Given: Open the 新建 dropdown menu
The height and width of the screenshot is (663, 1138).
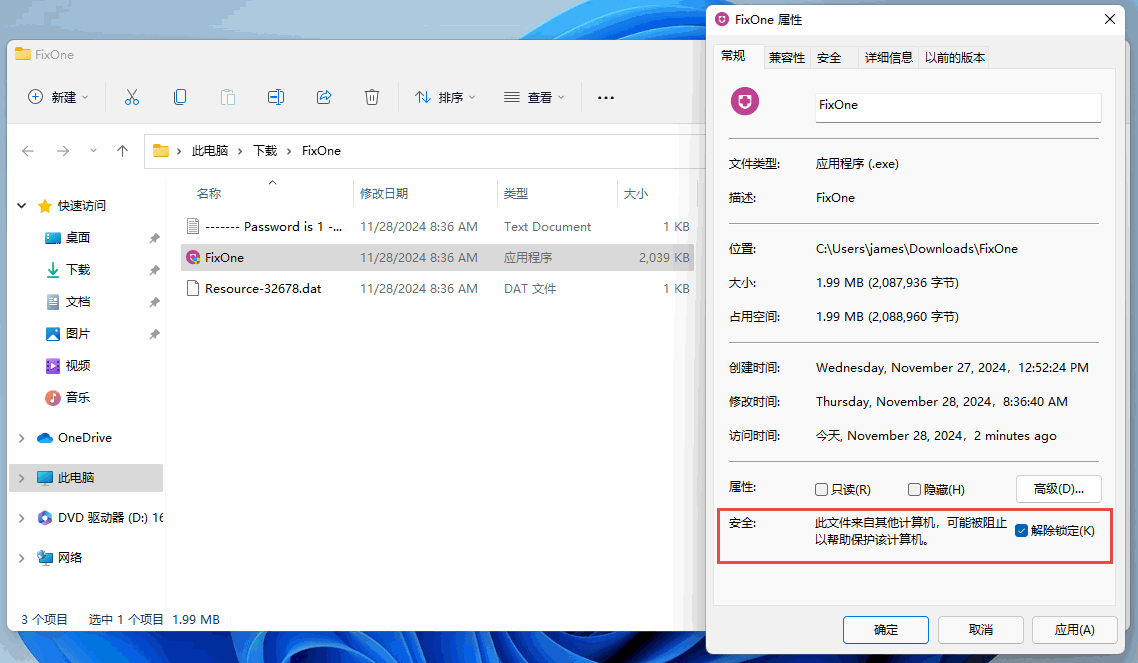Looking at the screenshot, I should tap(58, 97).
